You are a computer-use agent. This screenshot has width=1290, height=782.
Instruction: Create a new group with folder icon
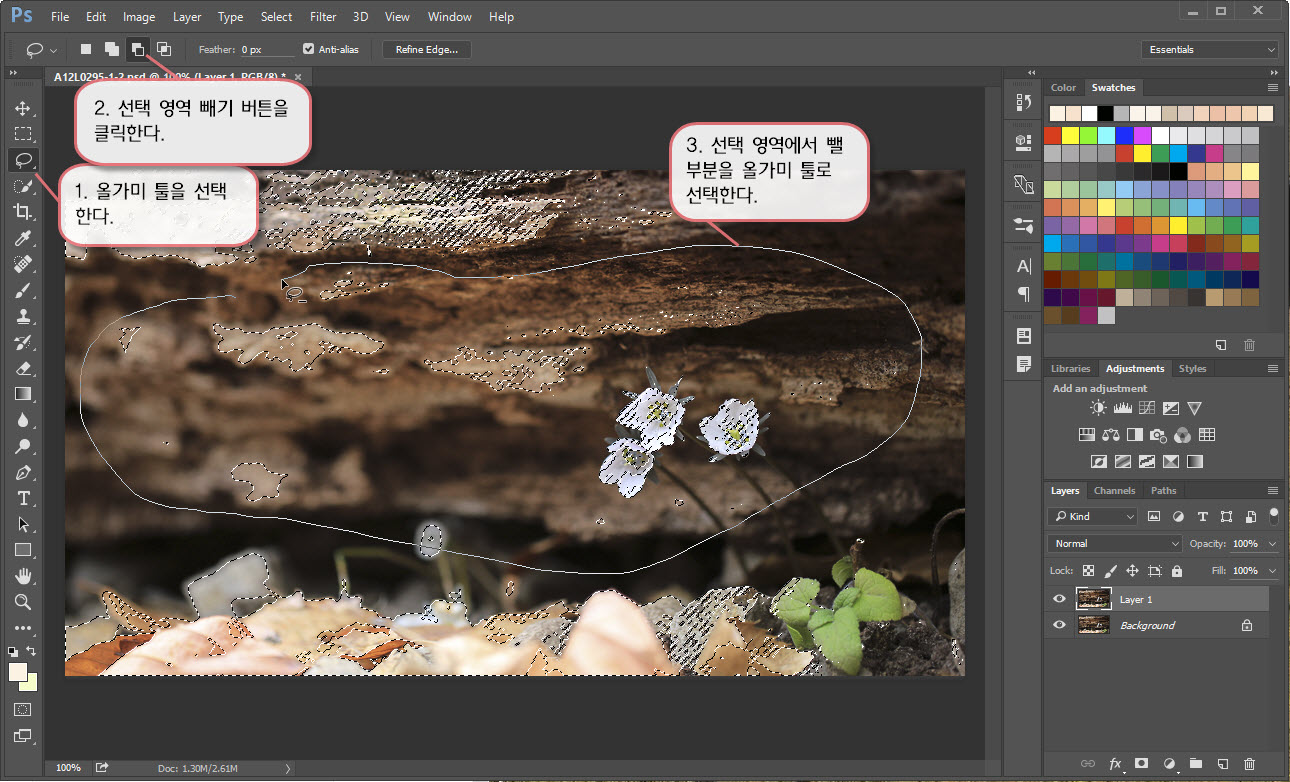click(x=1195, y=763)
